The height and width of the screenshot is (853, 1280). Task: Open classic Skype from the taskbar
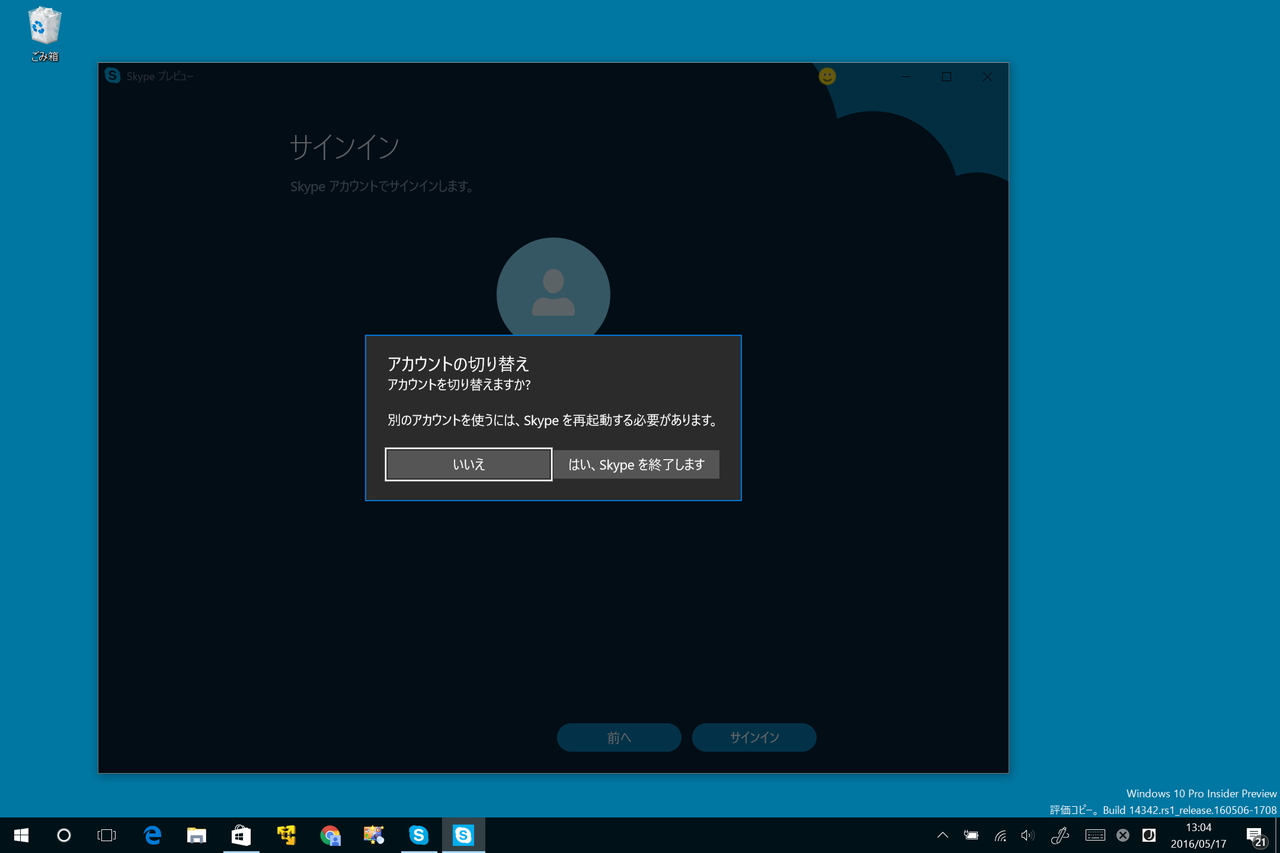[418, 835]
